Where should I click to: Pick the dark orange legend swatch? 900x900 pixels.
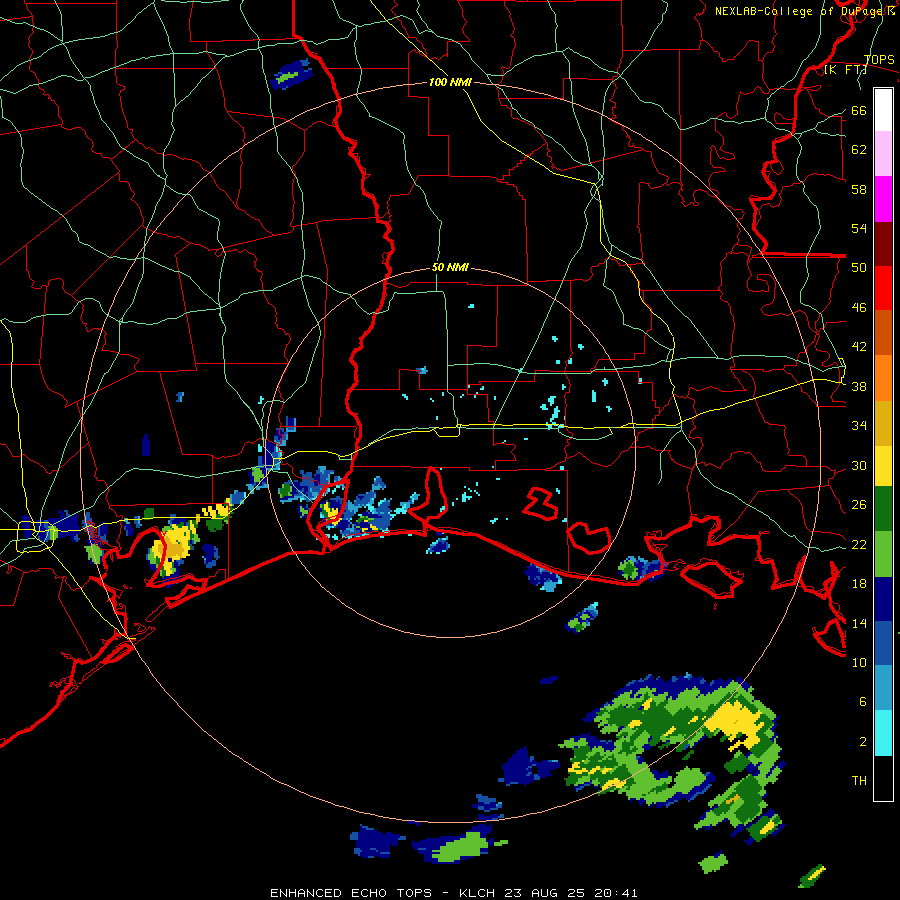[x=883, y=333]
